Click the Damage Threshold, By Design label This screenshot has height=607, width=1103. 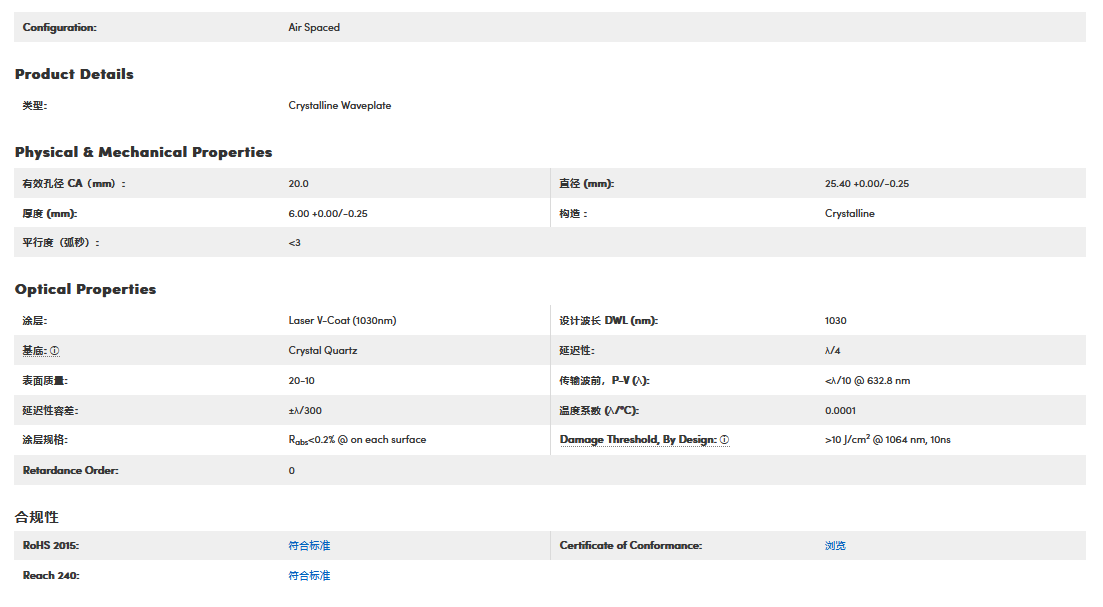click(638, 440)
